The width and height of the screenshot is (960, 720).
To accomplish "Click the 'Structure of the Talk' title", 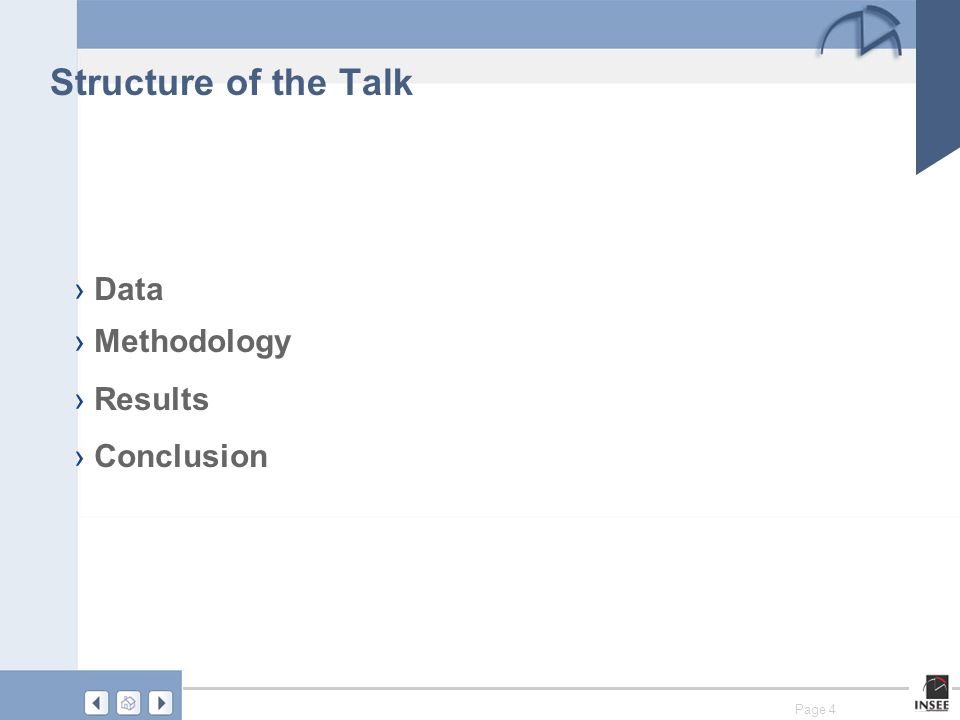I will click(231, 82).
